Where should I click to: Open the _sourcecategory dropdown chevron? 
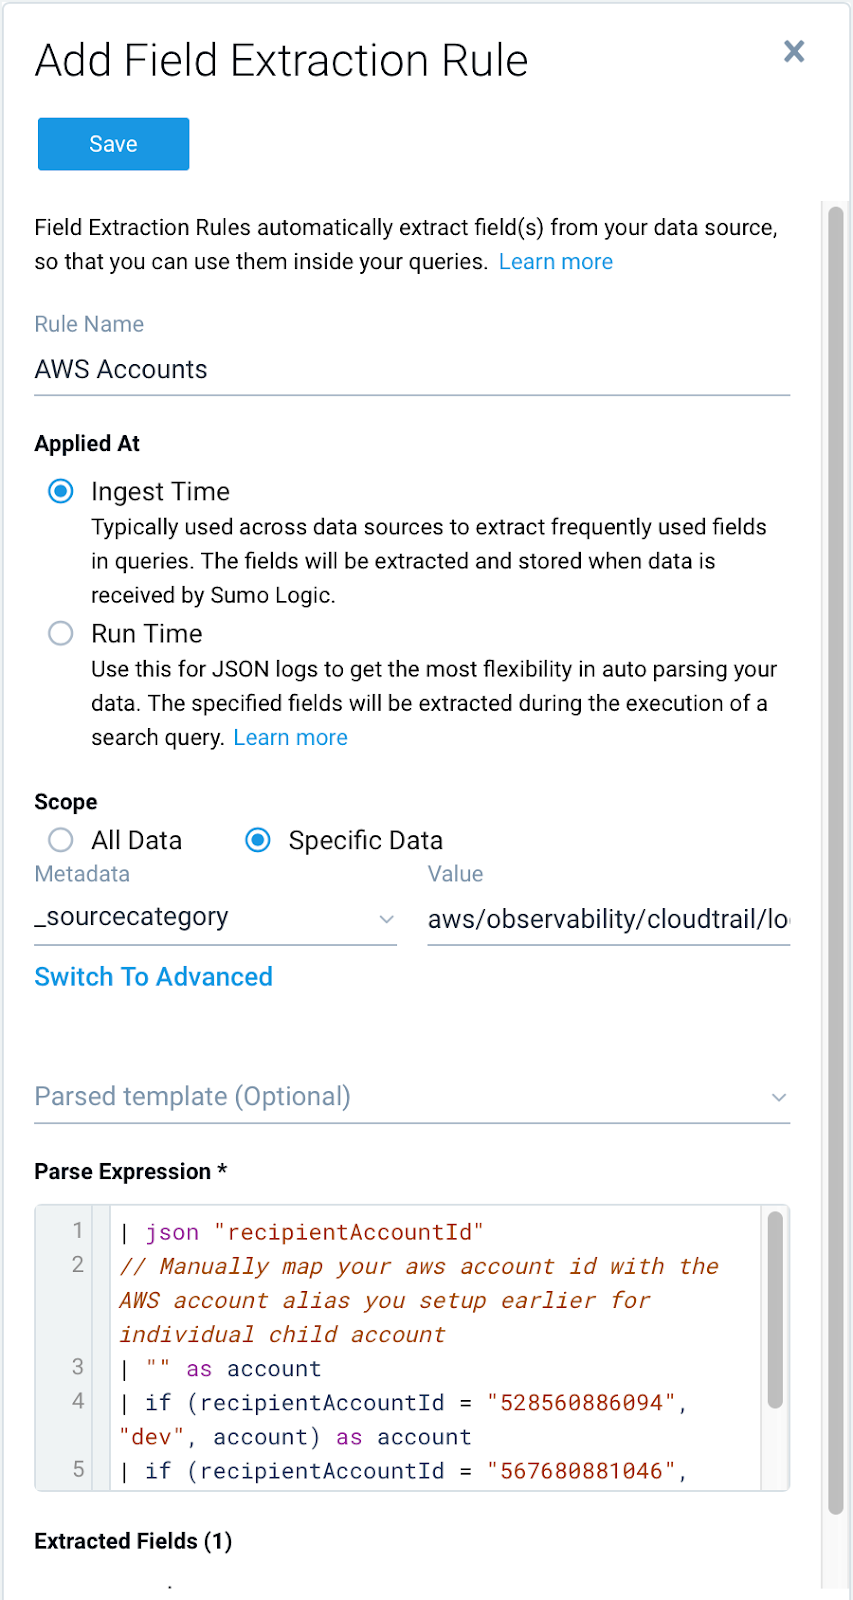pyautogui.click(x=387, y=919)
